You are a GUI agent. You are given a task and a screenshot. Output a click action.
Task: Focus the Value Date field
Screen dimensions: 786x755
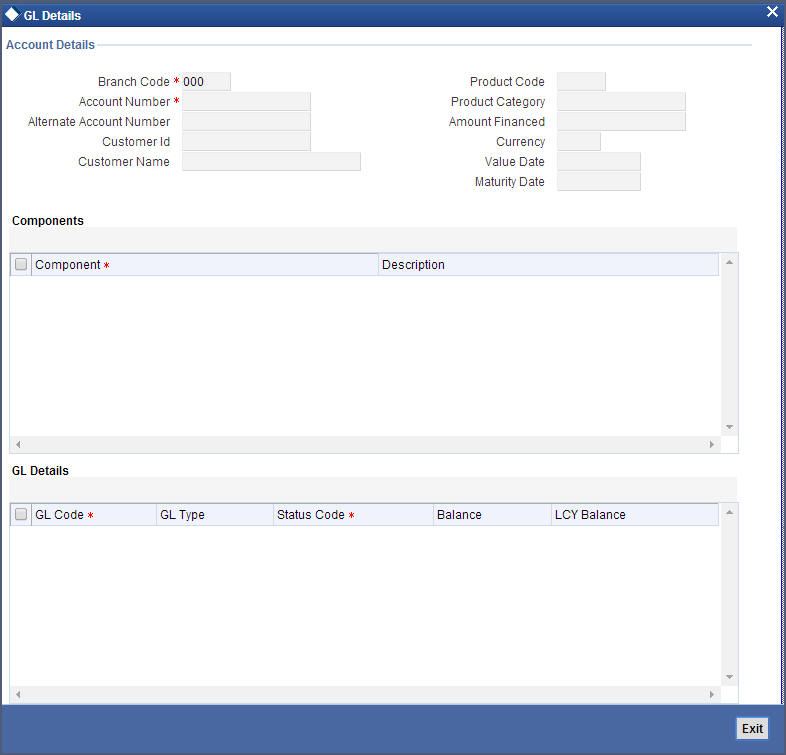[599, 162]
